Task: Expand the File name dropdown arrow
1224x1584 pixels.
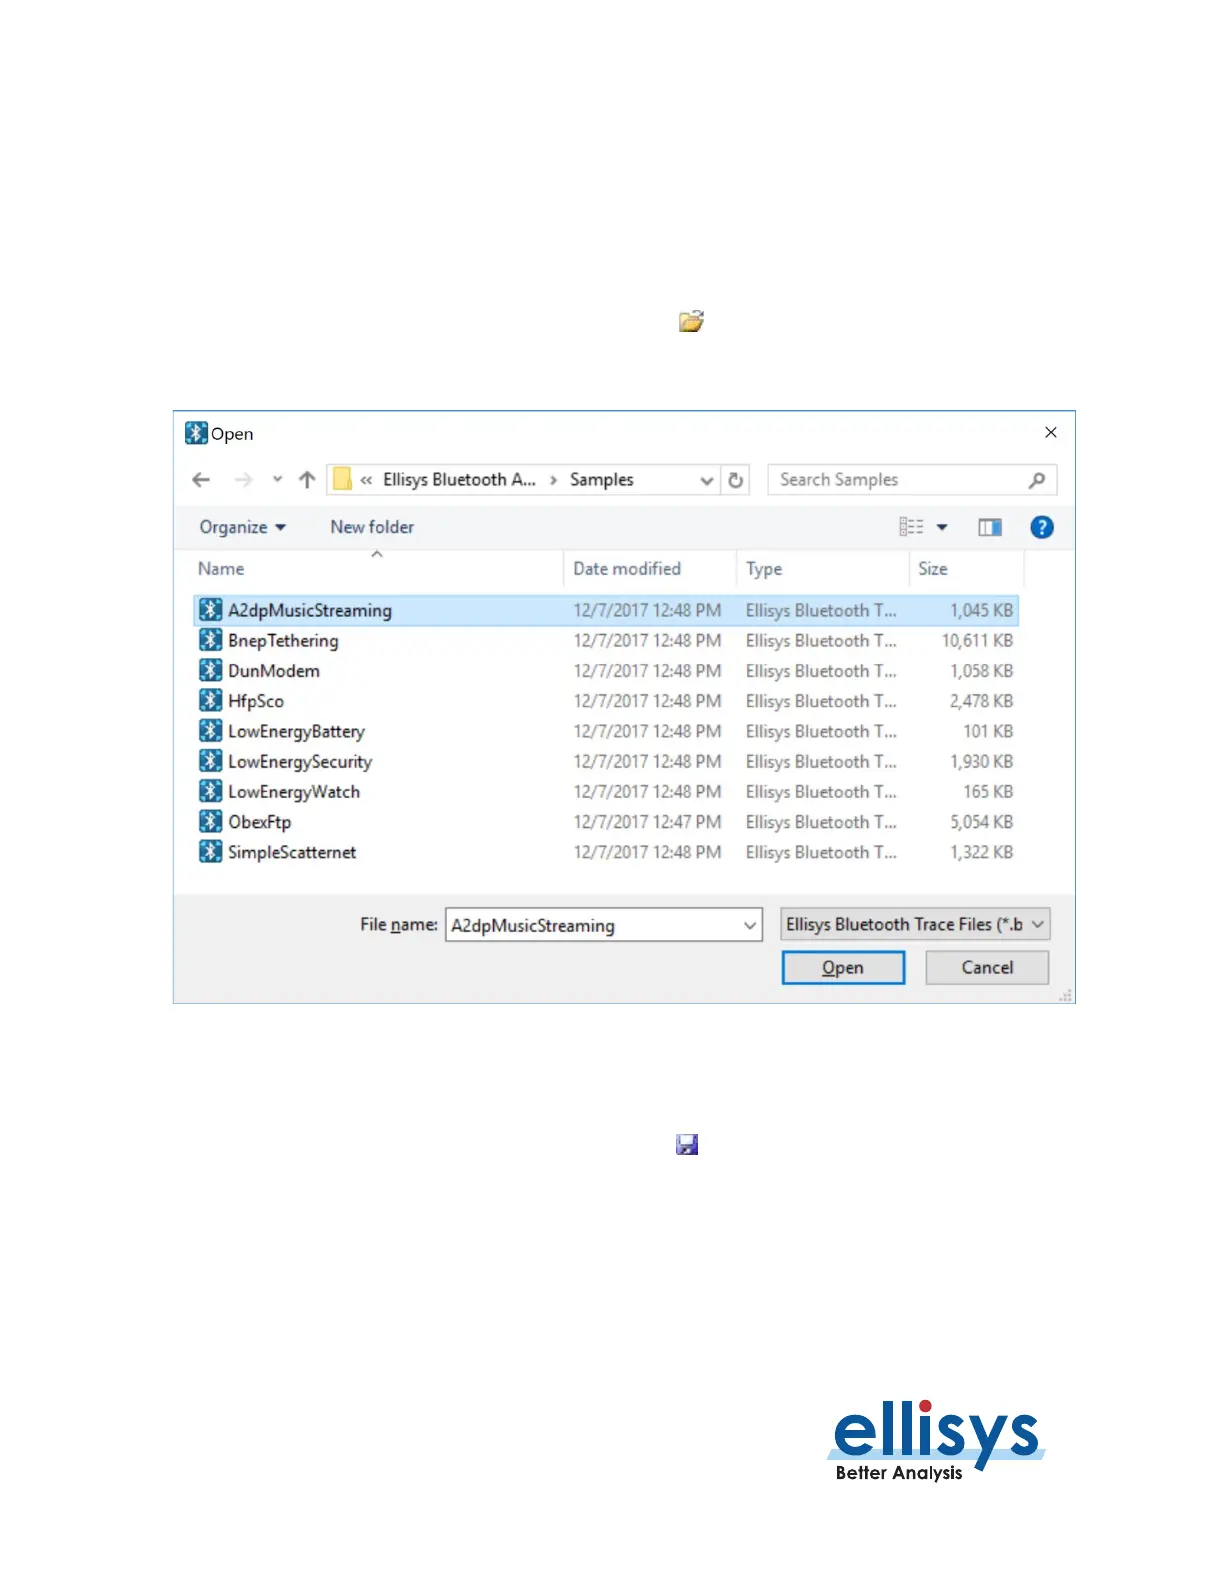Action: [750, 925]
